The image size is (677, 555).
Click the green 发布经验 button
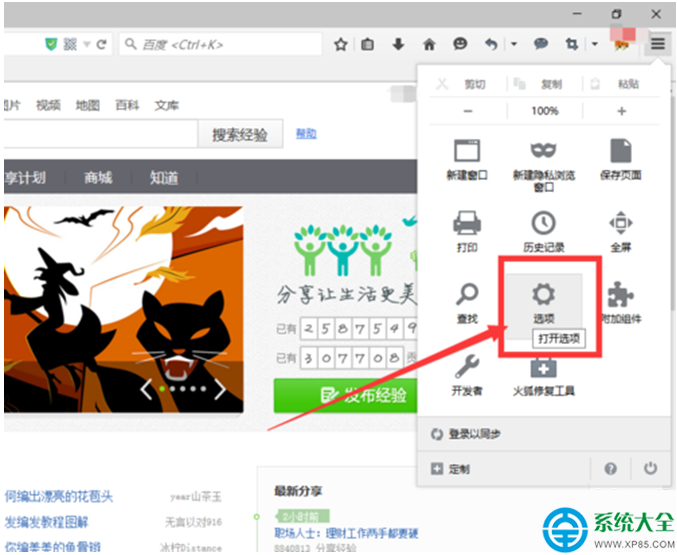click(x=345, y=395)
